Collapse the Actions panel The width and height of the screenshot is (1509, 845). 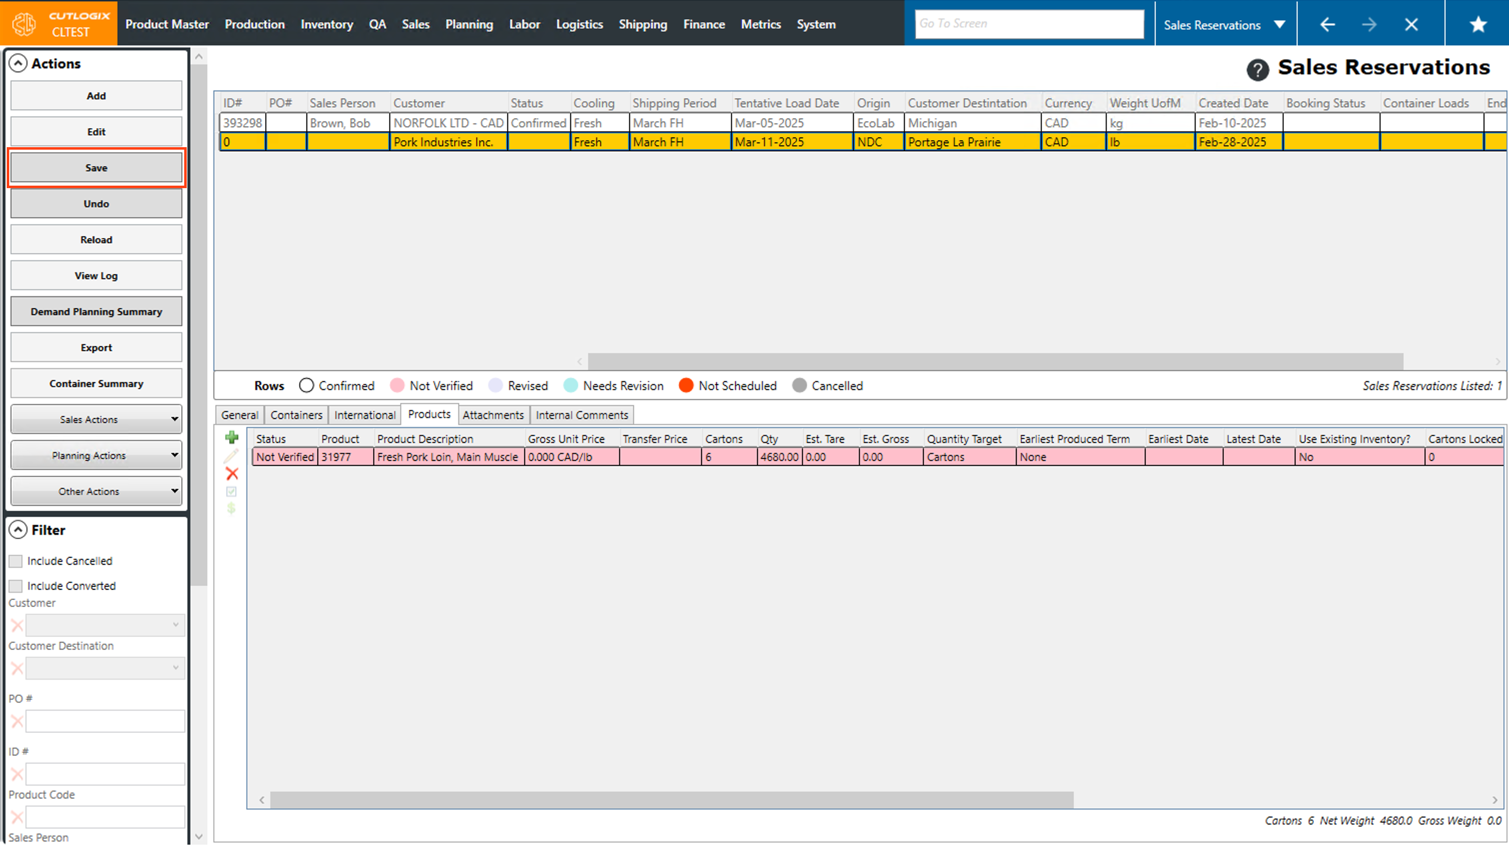coord(18,63)
